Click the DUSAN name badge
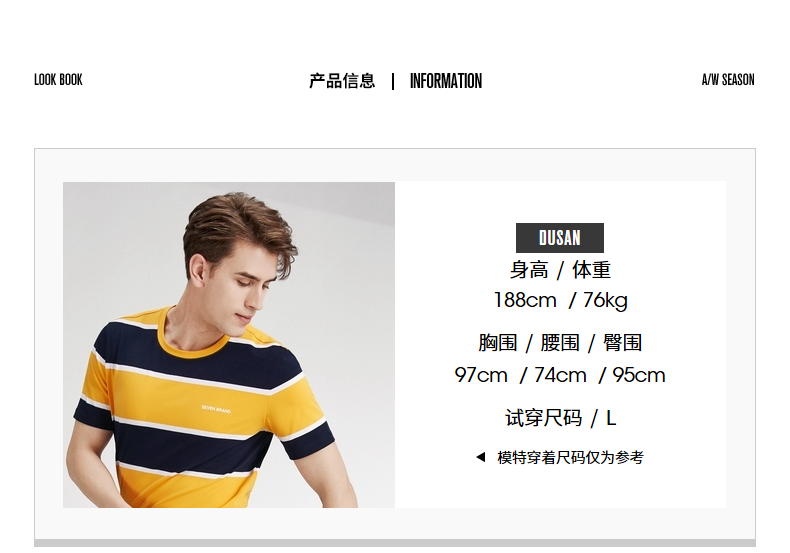This screenshot has height=553, width=790. pyautogui.click(x=560, y=238)
